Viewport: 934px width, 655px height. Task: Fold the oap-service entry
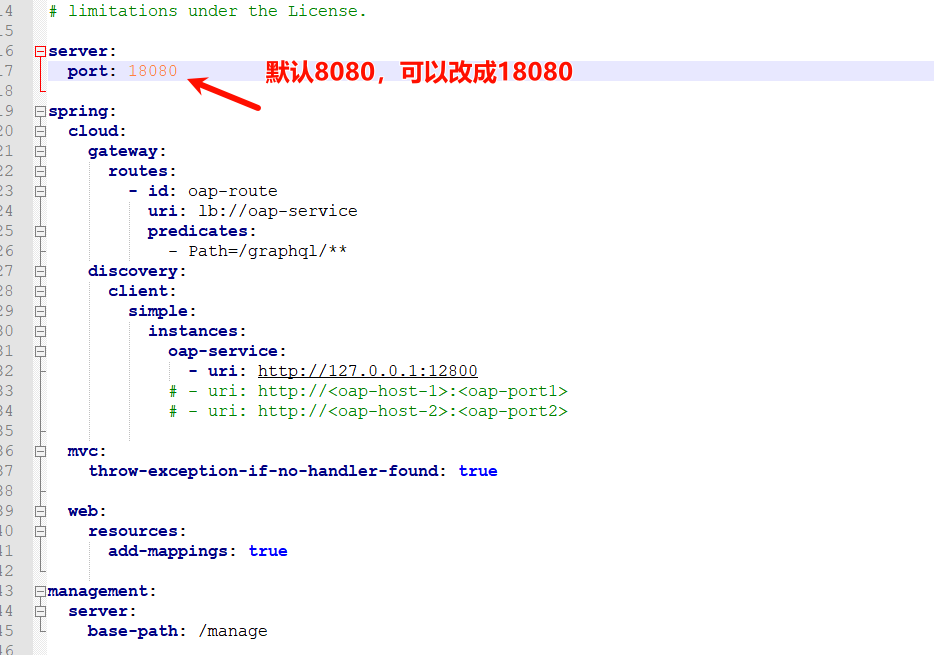coord(40,351)
